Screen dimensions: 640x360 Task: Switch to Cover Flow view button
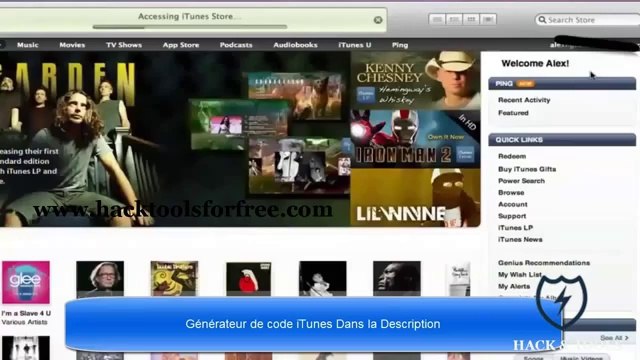(488, 19)
